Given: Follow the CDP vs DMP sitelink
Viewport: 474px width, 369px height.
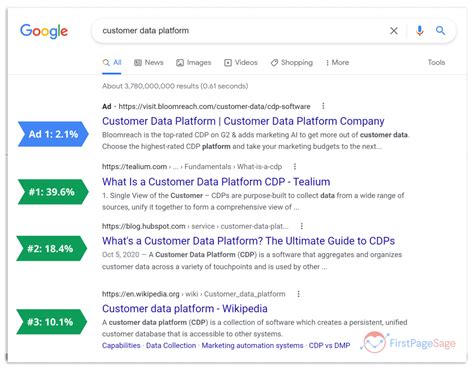Looking at the screenshot, I should click(329, 345).
